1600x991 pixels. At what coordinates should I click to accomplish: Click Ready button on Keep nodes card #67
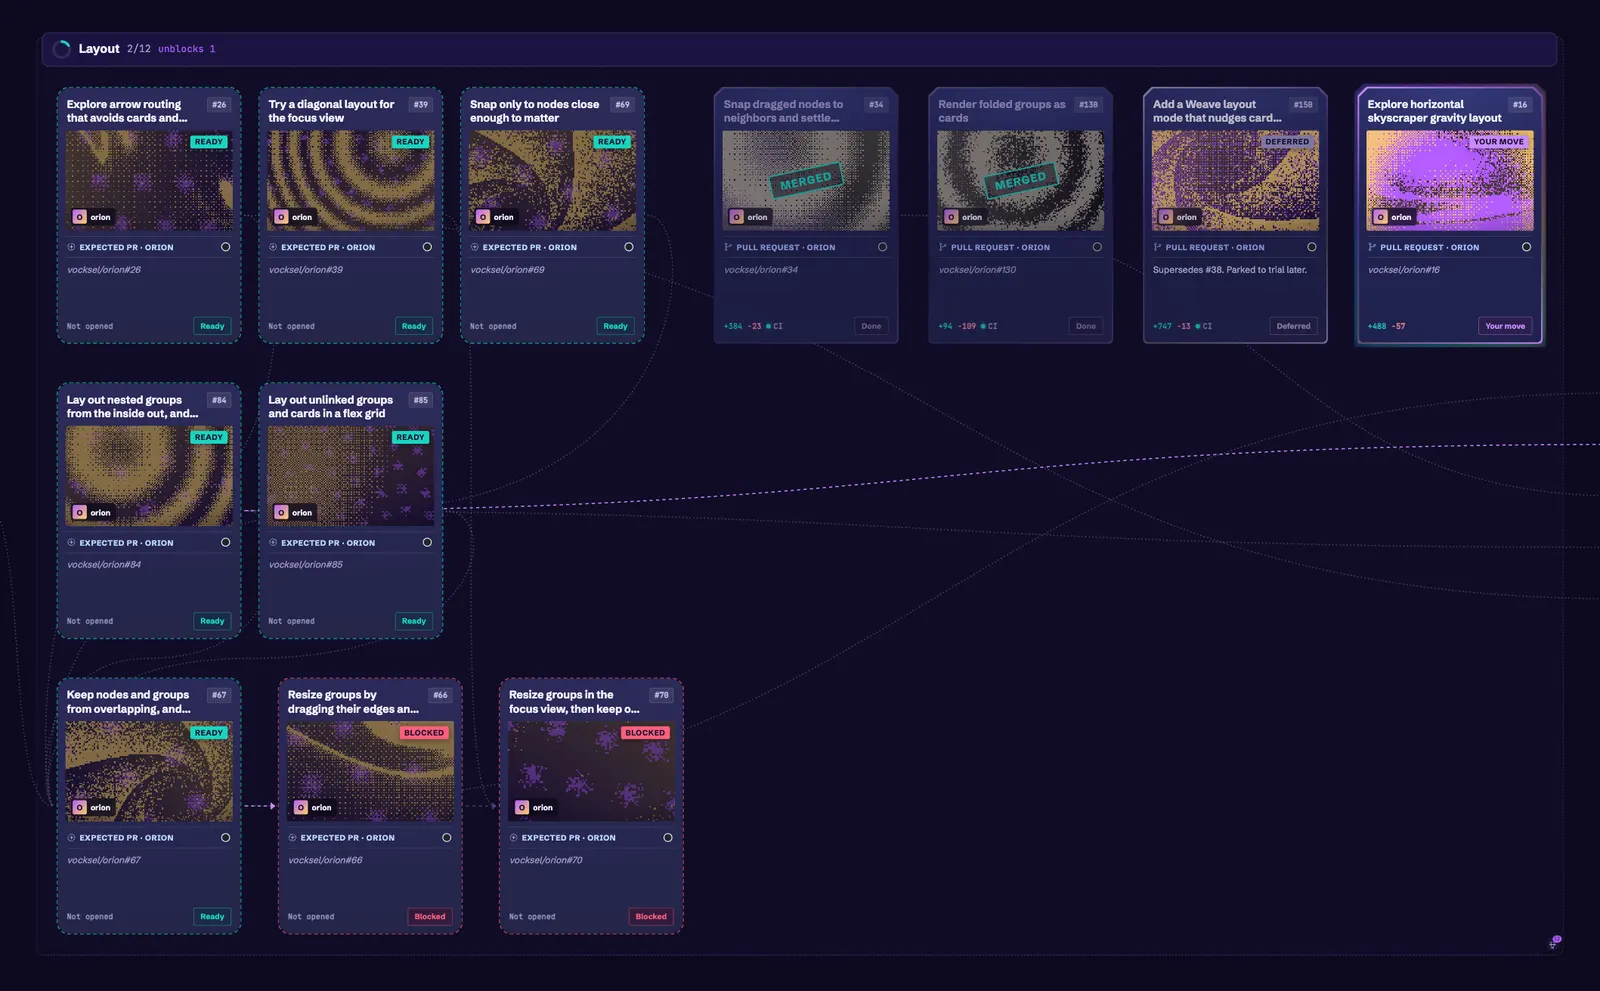[212, 917]
